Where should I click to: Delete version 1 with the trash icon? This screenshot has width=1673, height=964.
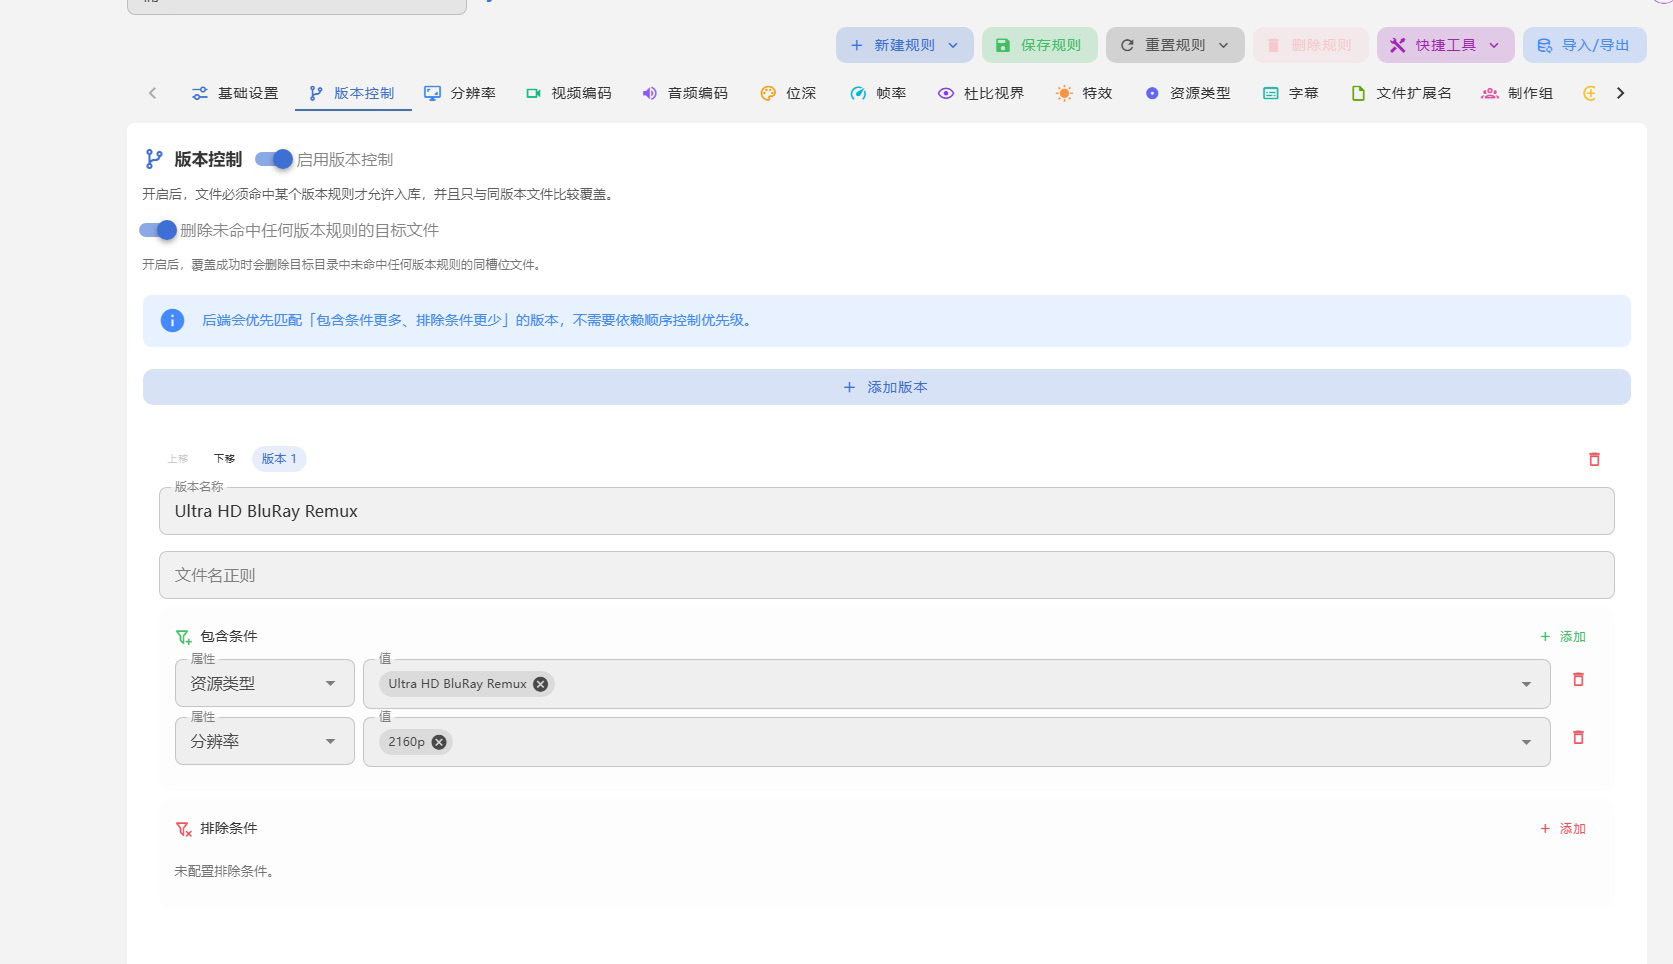(x=1594, y=459)
